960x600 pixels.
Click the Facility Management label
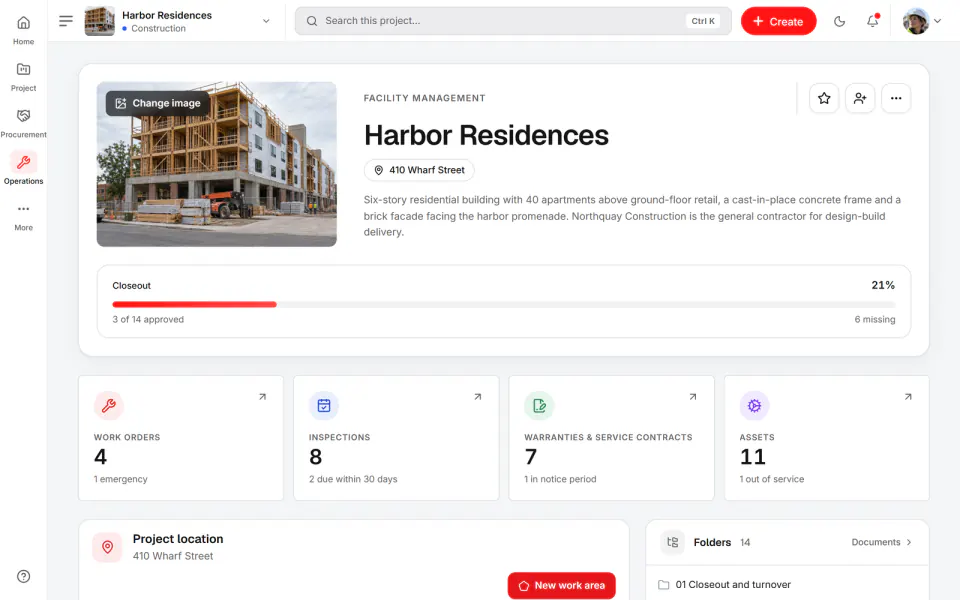pyautogui.click(x=424, y=98)
